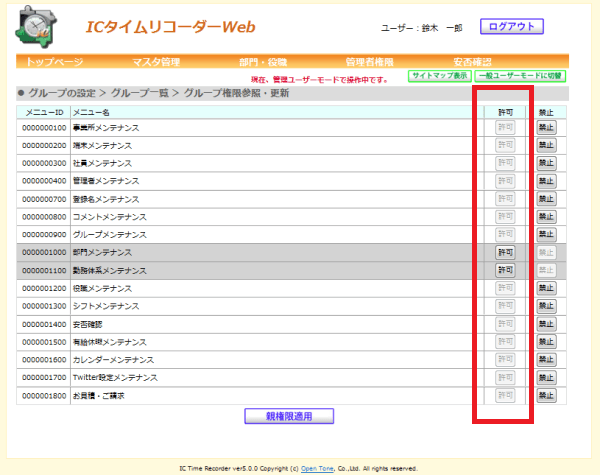Click 禁止 for 安否確認 row
The image size is (600, 475).
546,324
